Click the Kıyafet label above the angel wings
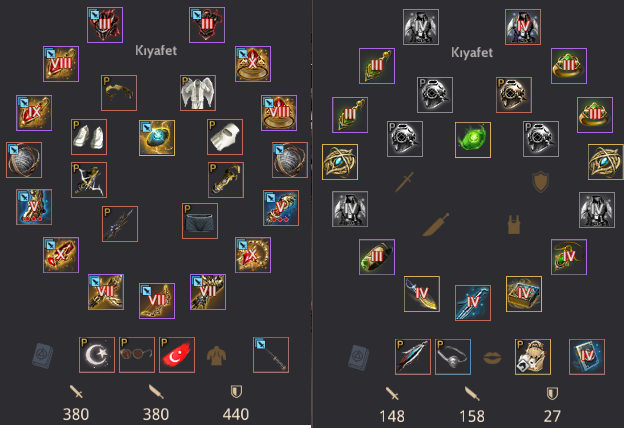Viewport: 624px width, 428px height. point(156,51)
